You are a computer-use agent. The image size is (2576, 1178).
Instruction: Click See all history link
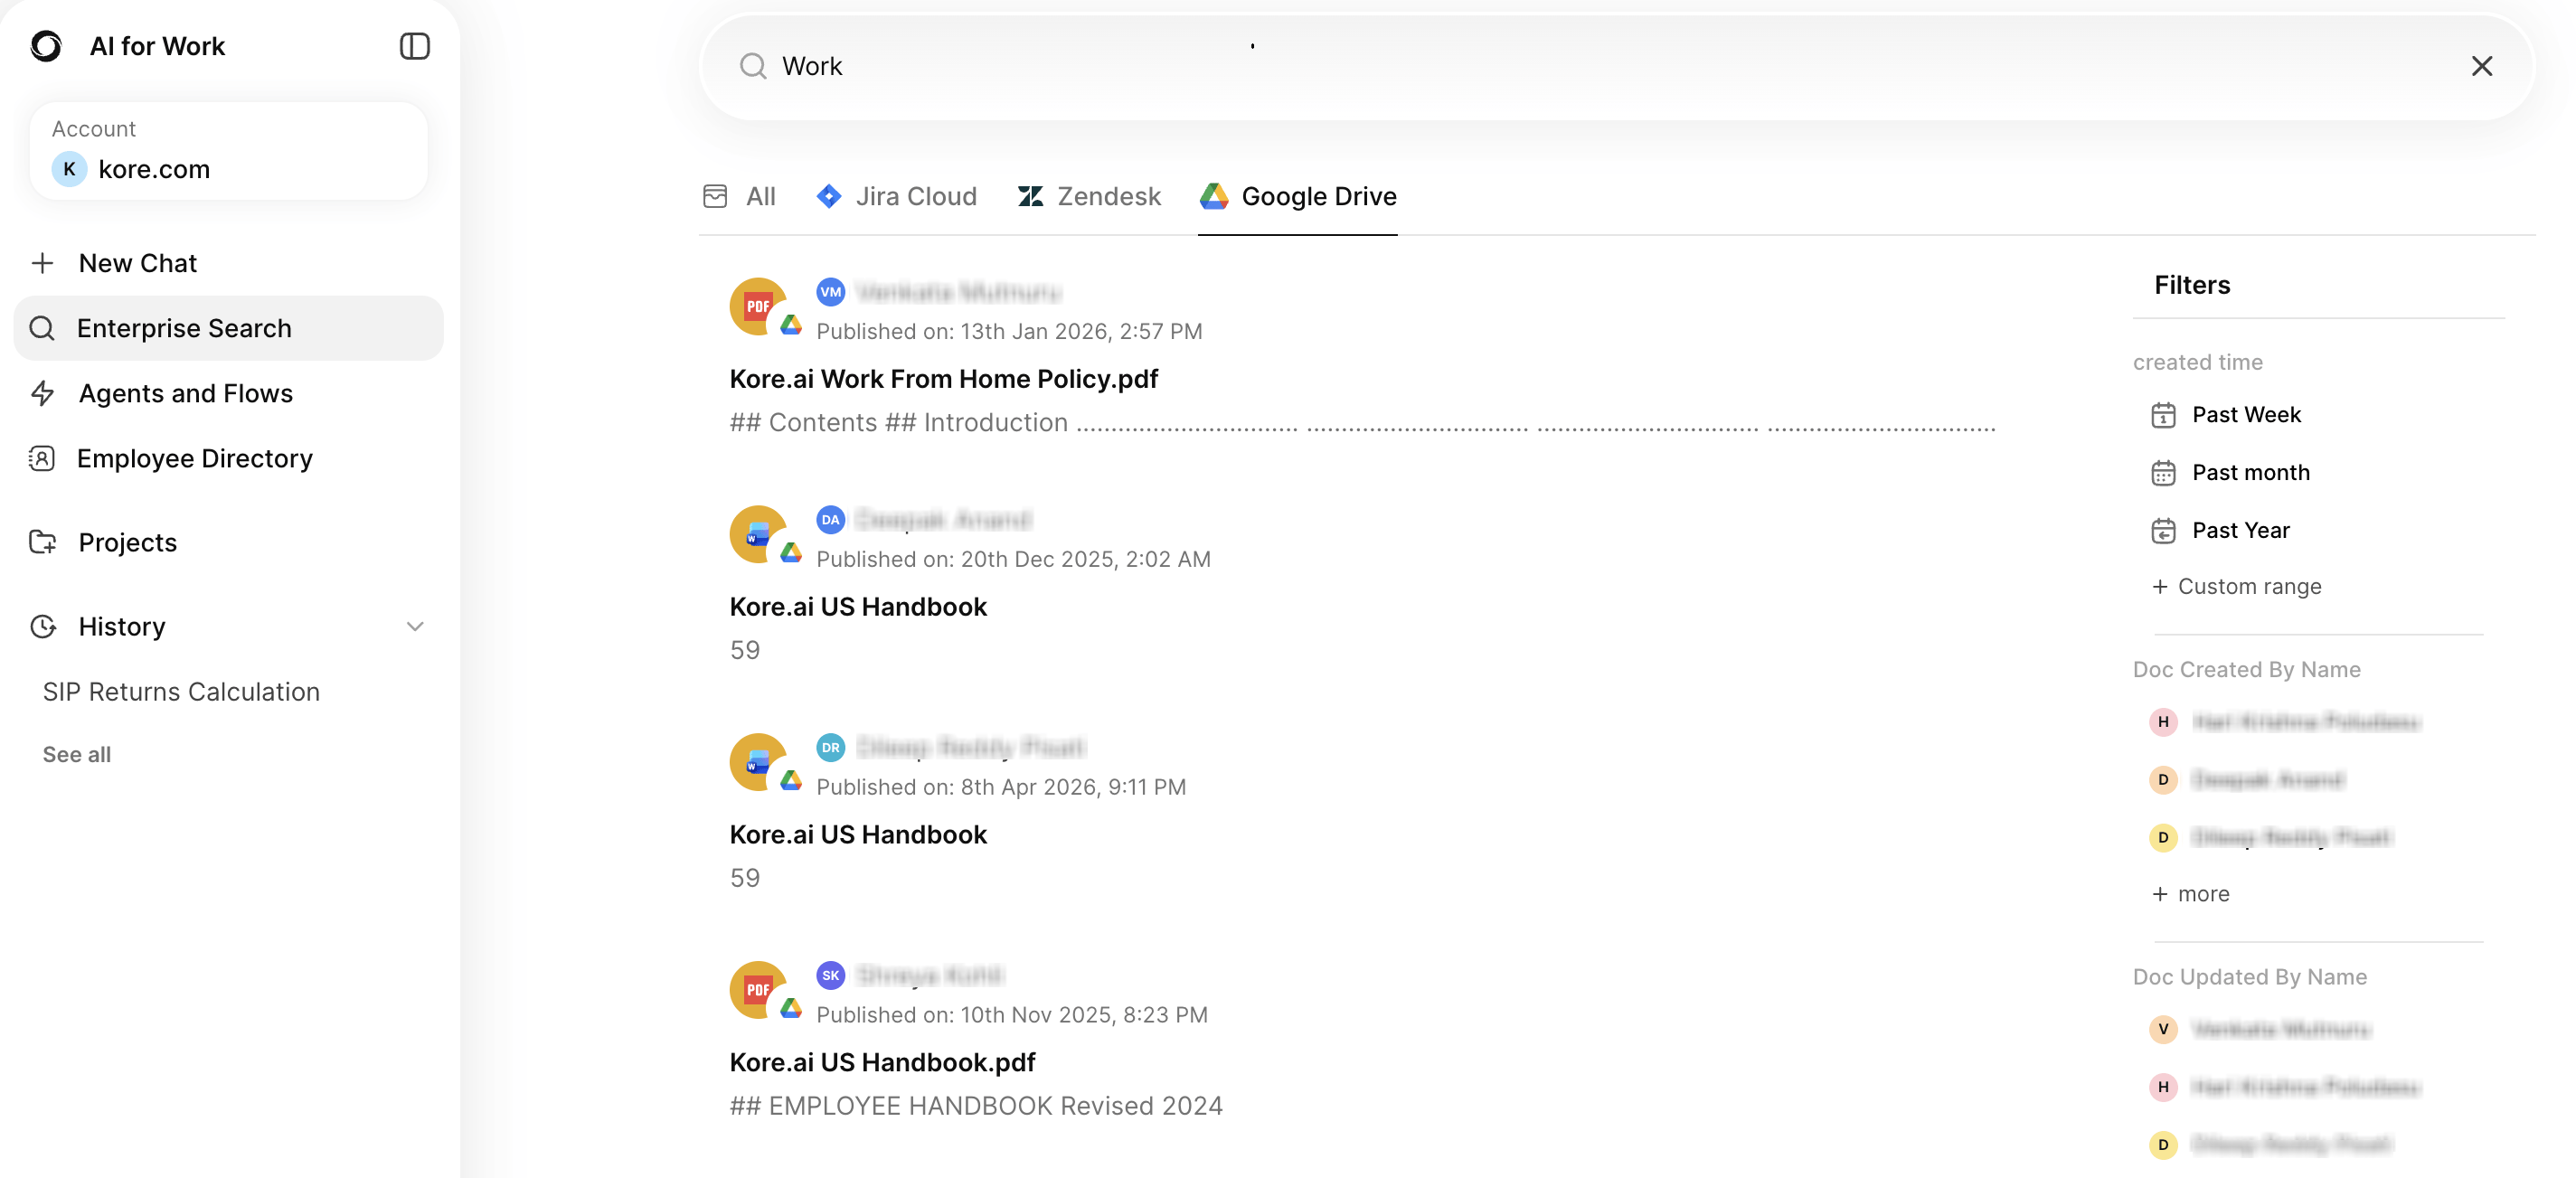pyautogui.click(x=77, y=754)
